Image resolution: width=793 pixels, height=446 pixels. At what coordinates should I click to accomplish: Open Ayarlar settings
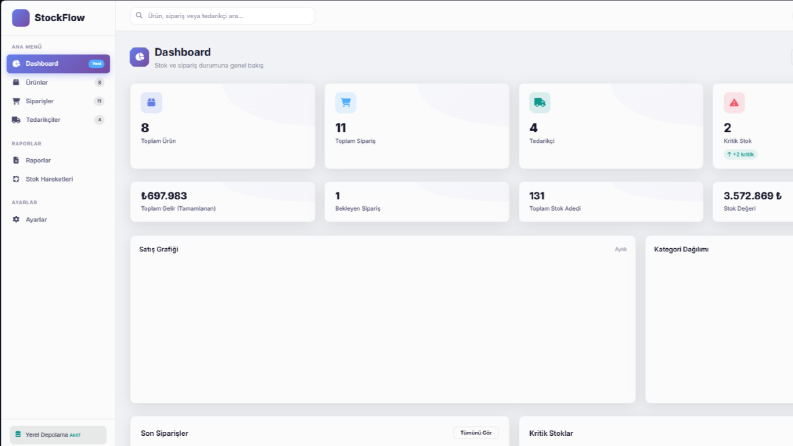pyautogui.click(x=58, y=219)
